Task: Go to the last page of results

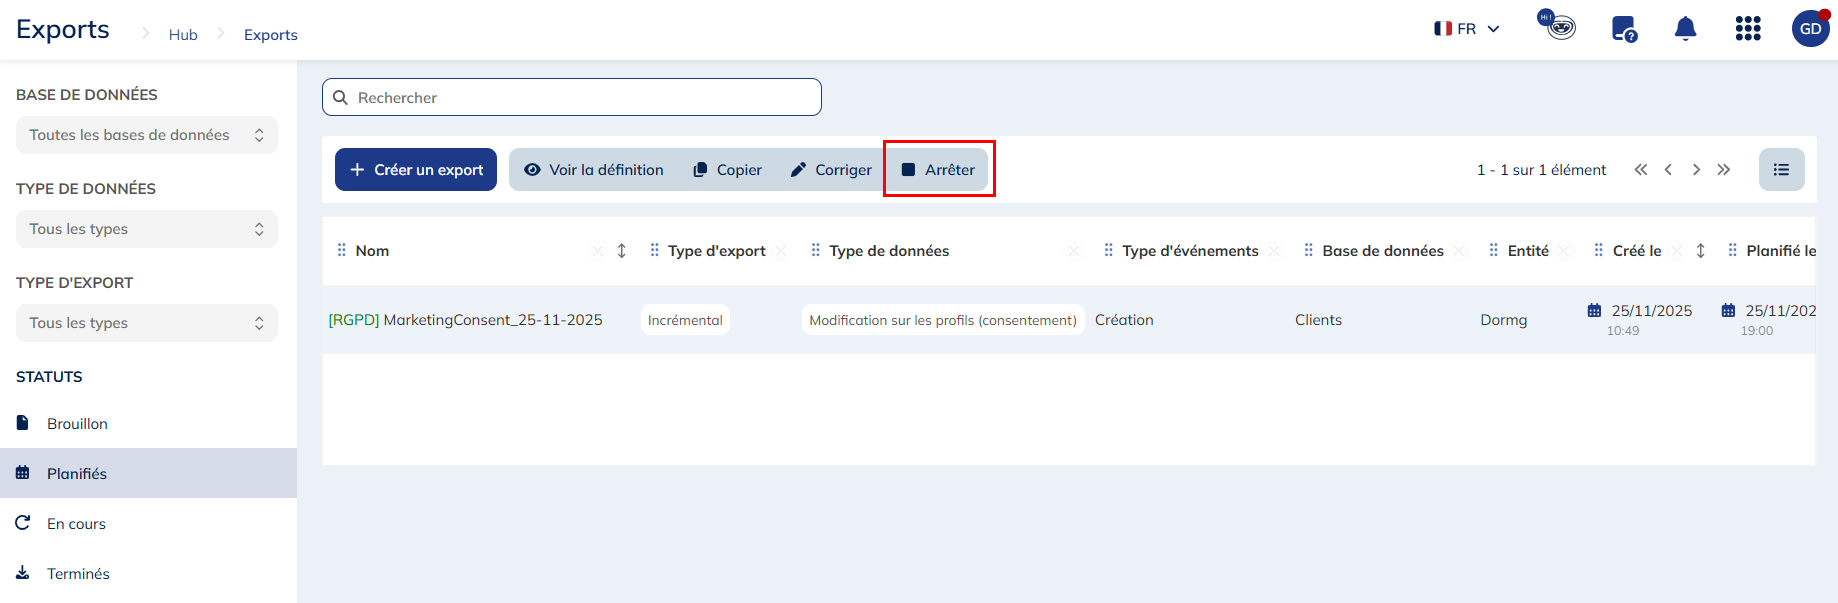Action: [1724, 170]
